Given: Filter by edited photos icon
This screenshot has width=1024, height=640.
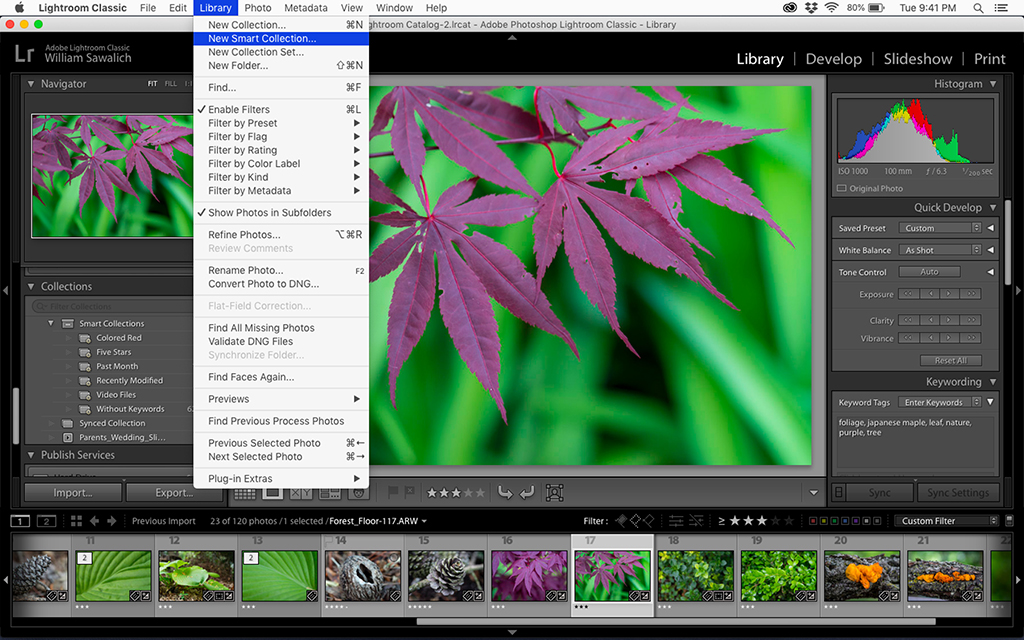Looking at the screenshot, I should point(676,520).
